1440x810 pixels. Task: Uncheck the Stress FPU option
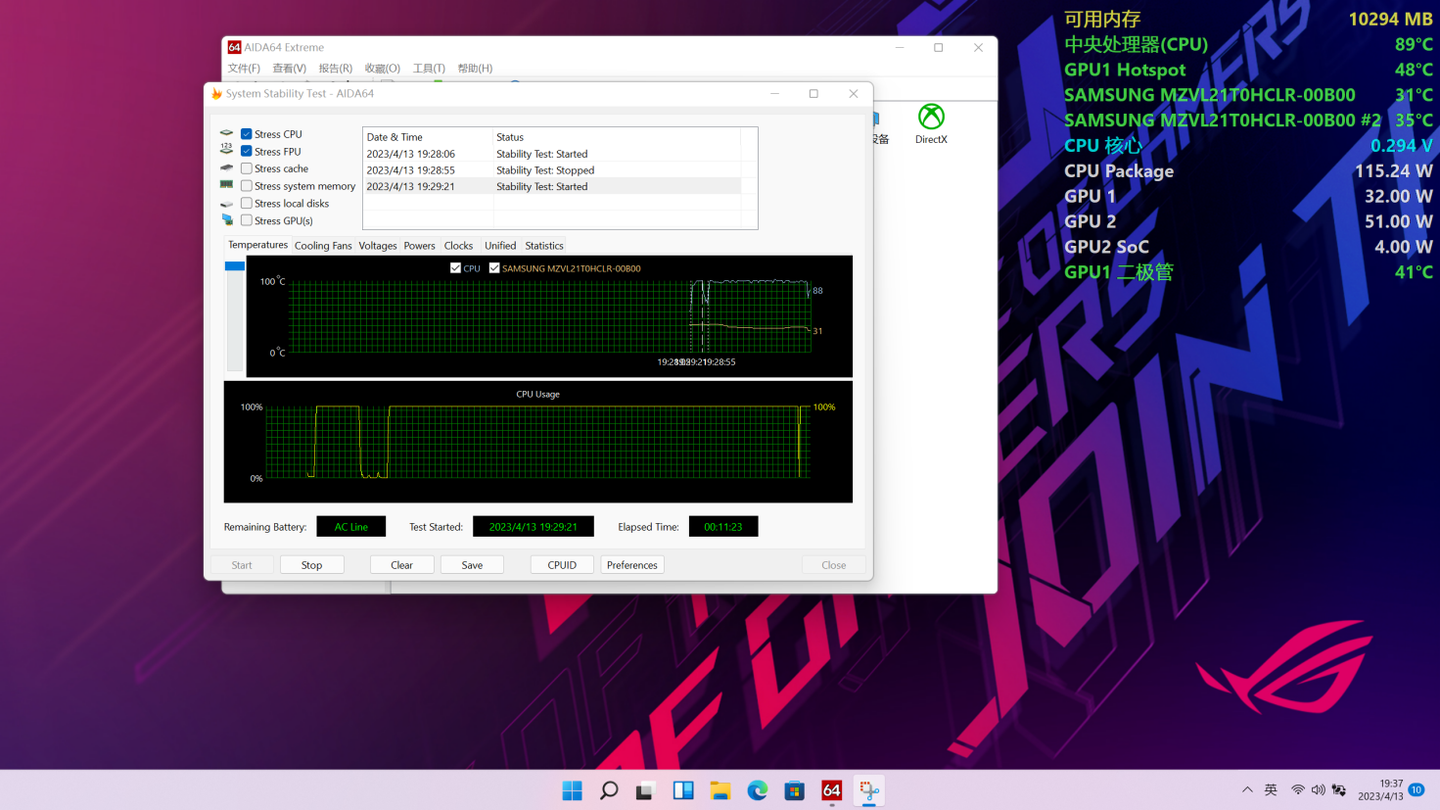coord(246,152)
